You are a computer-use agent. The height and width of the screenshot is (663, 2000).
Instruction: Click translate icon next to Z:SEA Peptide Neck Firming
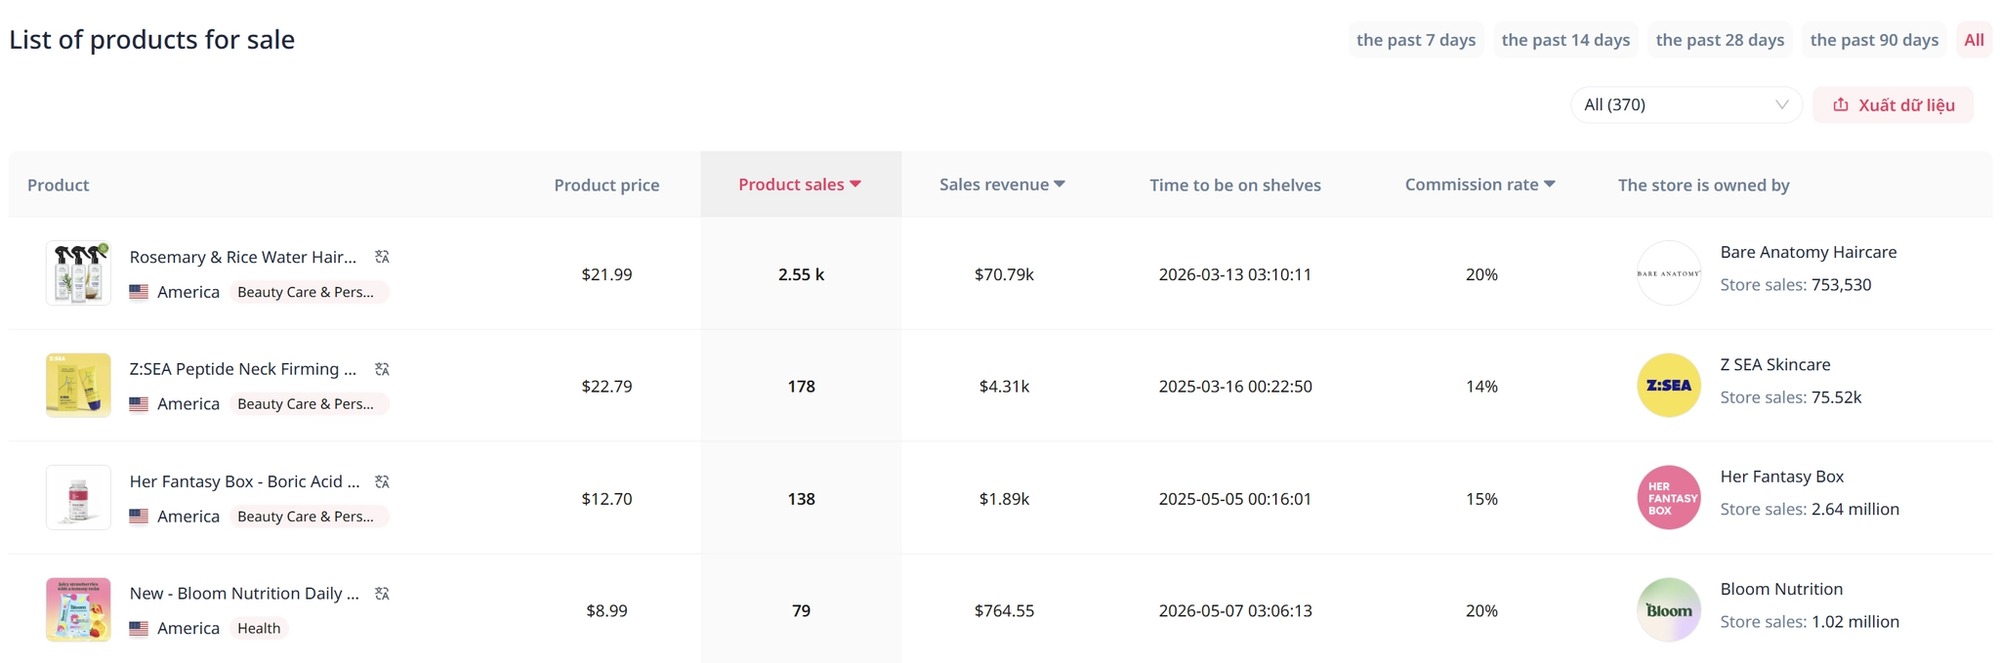(382, 369)
